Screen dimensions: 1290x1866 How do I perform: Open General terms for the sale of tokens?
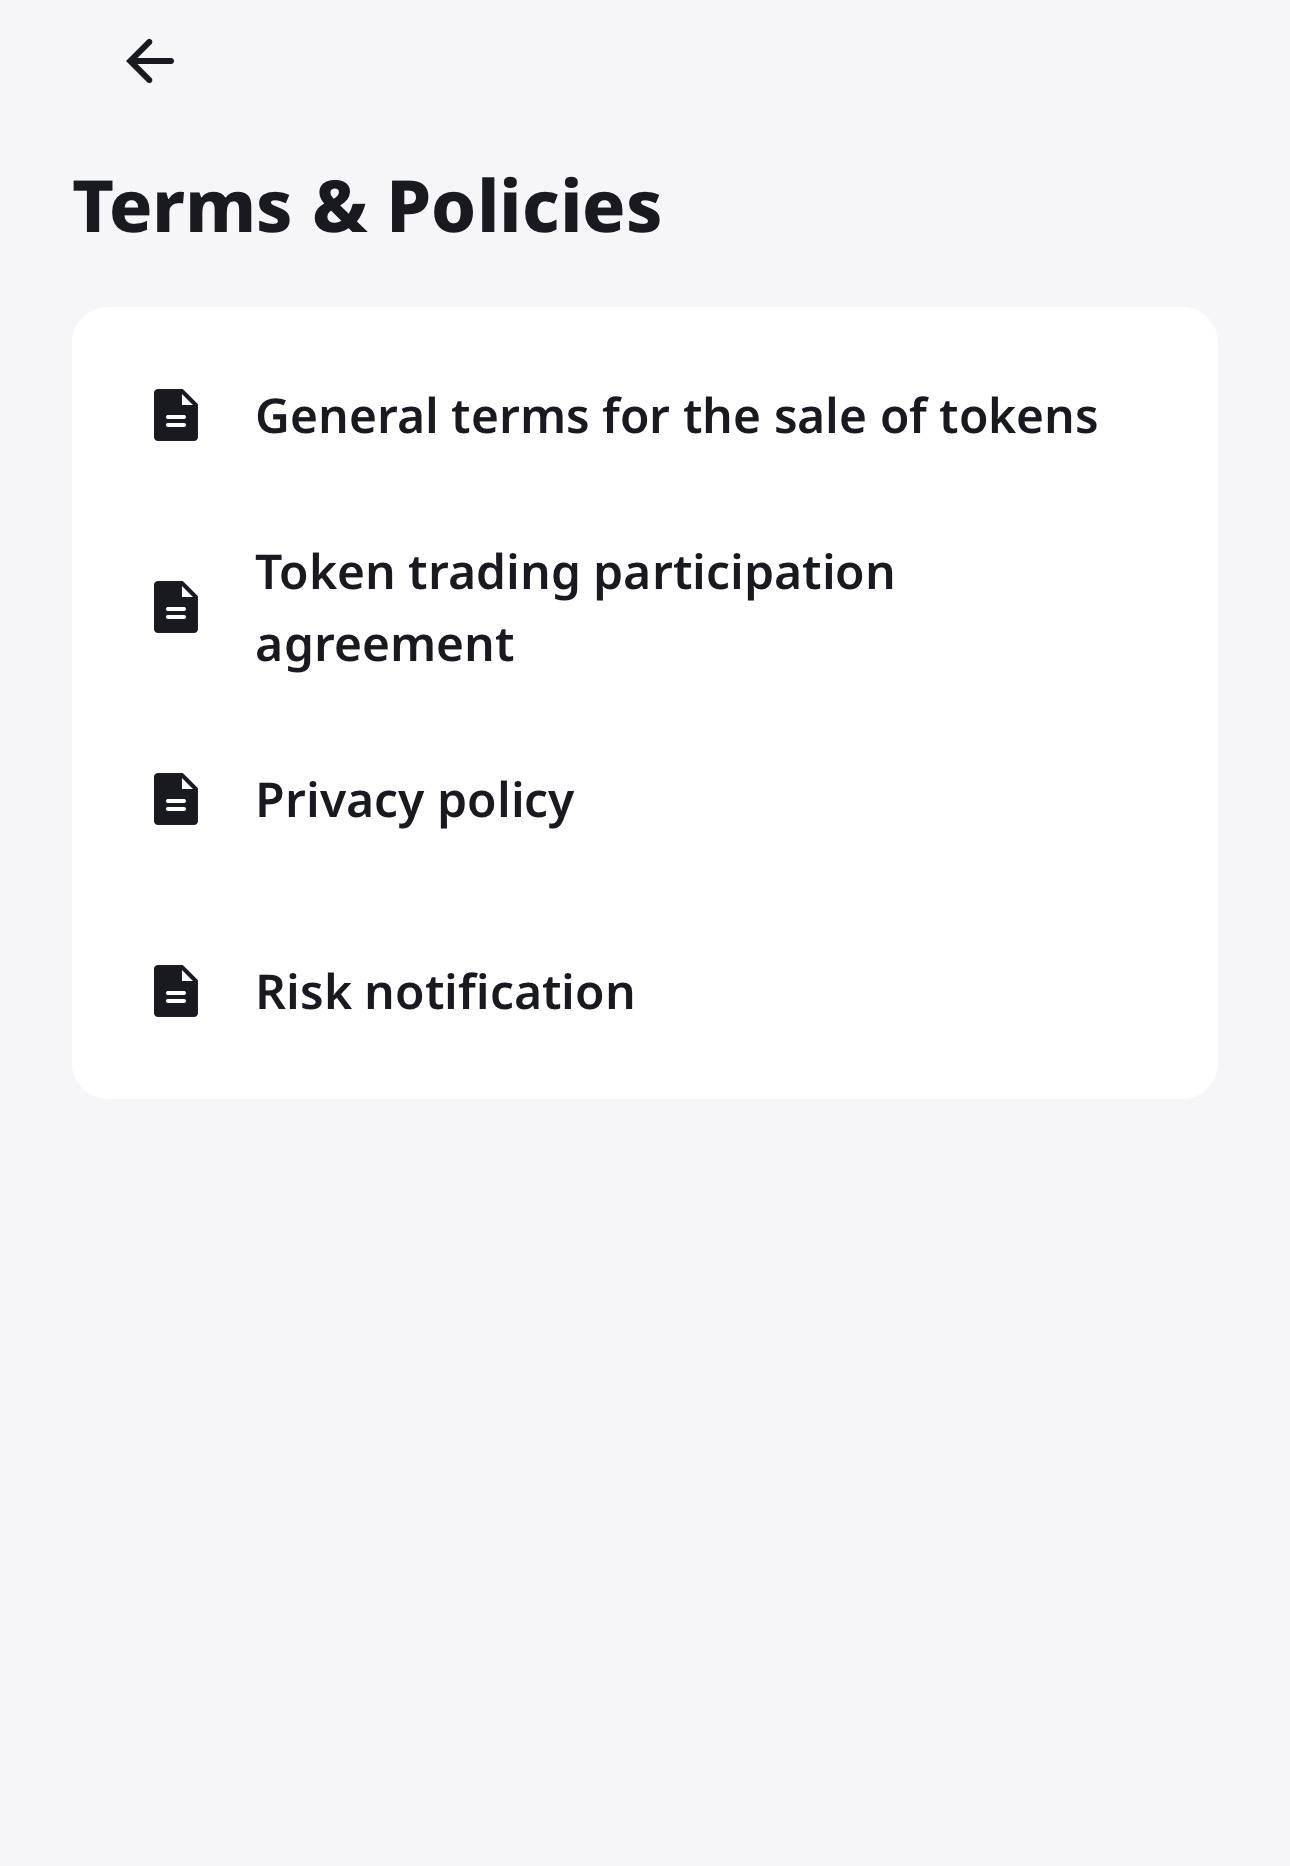(676, 416)
